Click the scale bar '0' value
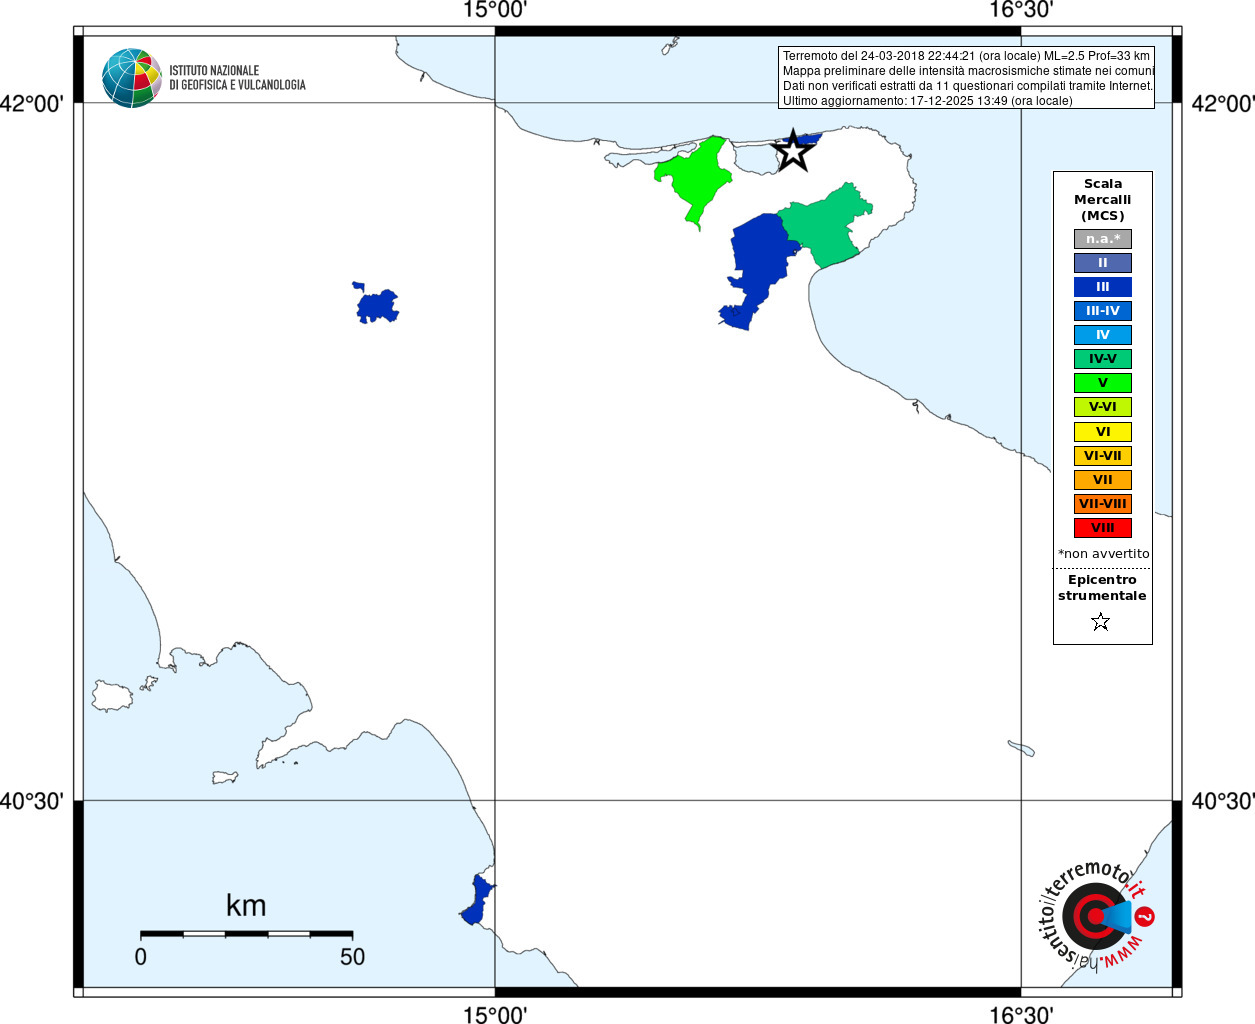 [141, 957]
